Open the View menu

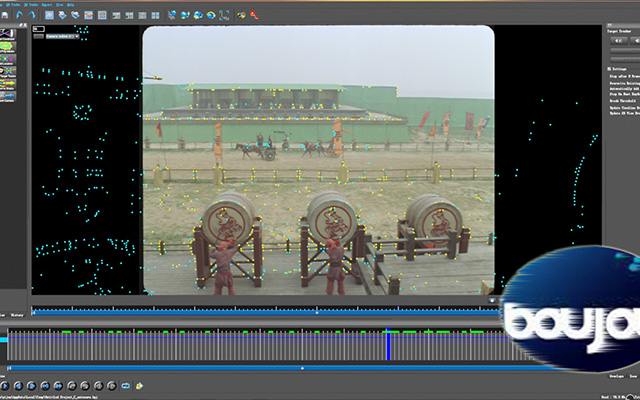pyautogui.click(x=60, y=5)
